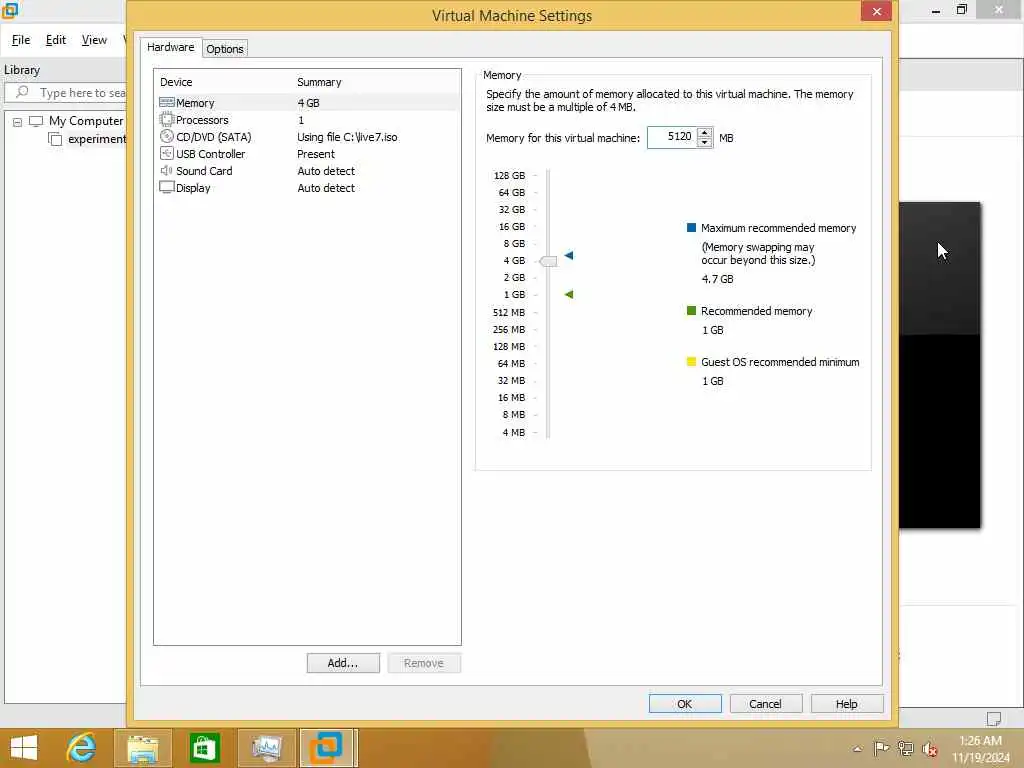This screenshot has height=768, width=1024.
Task: Click the Summary column header
Action: (x=319, y=82)
